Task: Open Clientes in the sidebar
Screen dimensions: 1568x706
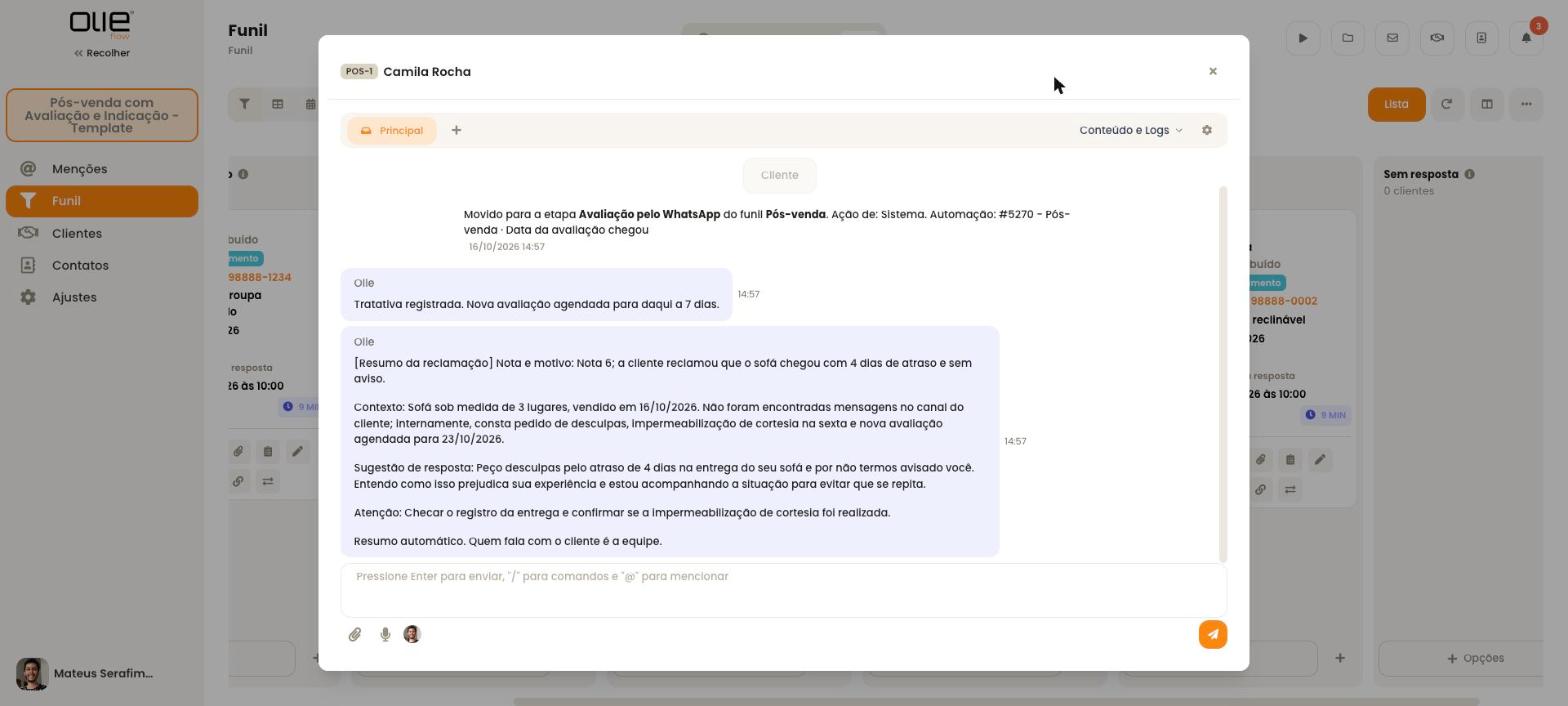Action: 102,233
